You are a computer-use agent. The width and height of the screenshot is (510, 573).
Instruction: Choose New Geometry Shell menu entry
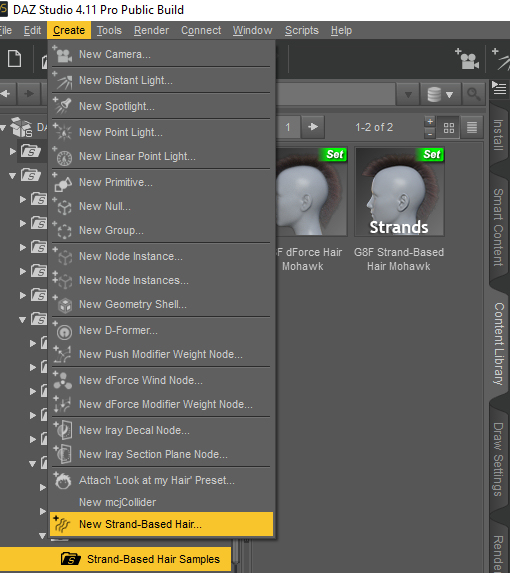click(x=161, y=304)
